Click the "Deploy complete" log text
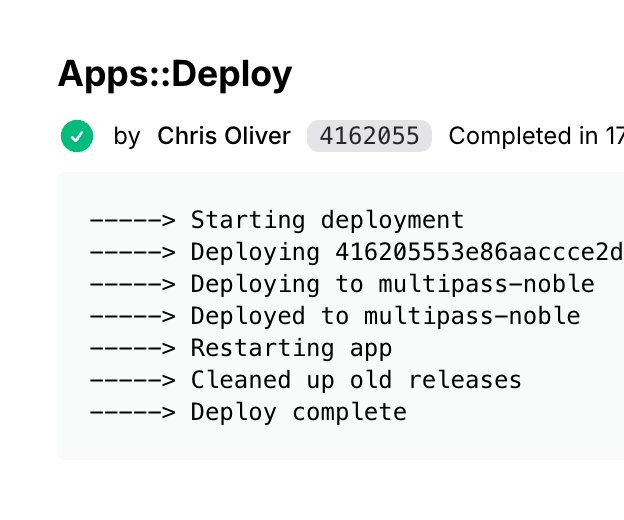Image resolution: width=624 pixels, height=520 pixels. pos(298,412)
